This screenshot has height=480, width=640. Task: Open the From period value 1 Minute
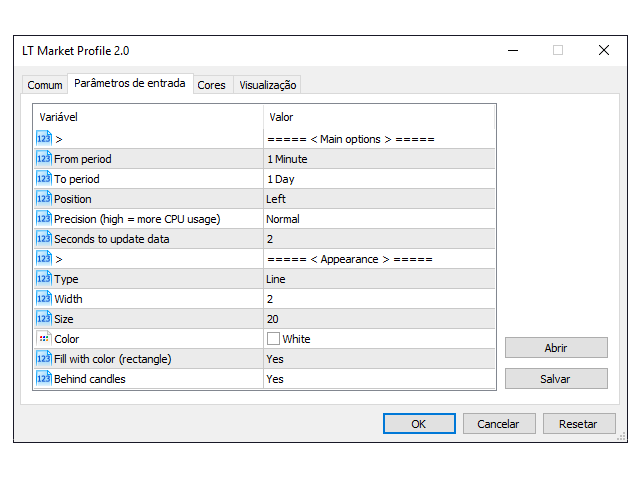tap(287, 159)
